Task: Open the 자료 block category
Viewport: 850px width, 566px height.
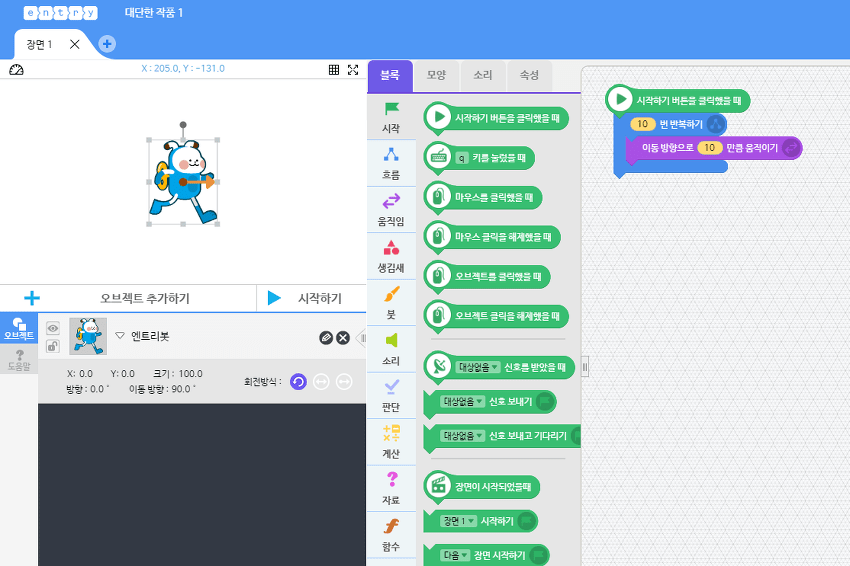Action: click(x=391, y=488)
